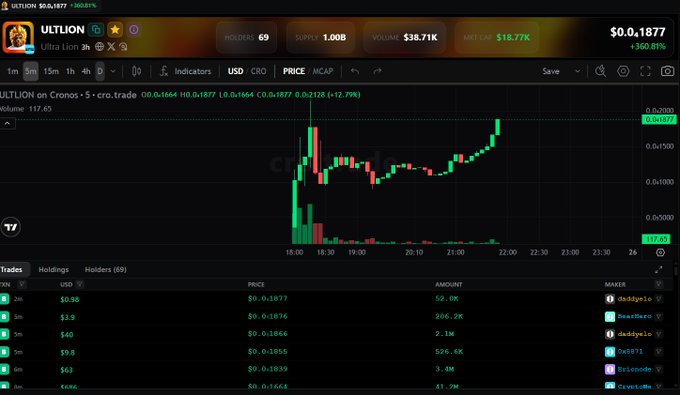
Task: Select the 1m timeframe
Action: (x=13, y=71)
